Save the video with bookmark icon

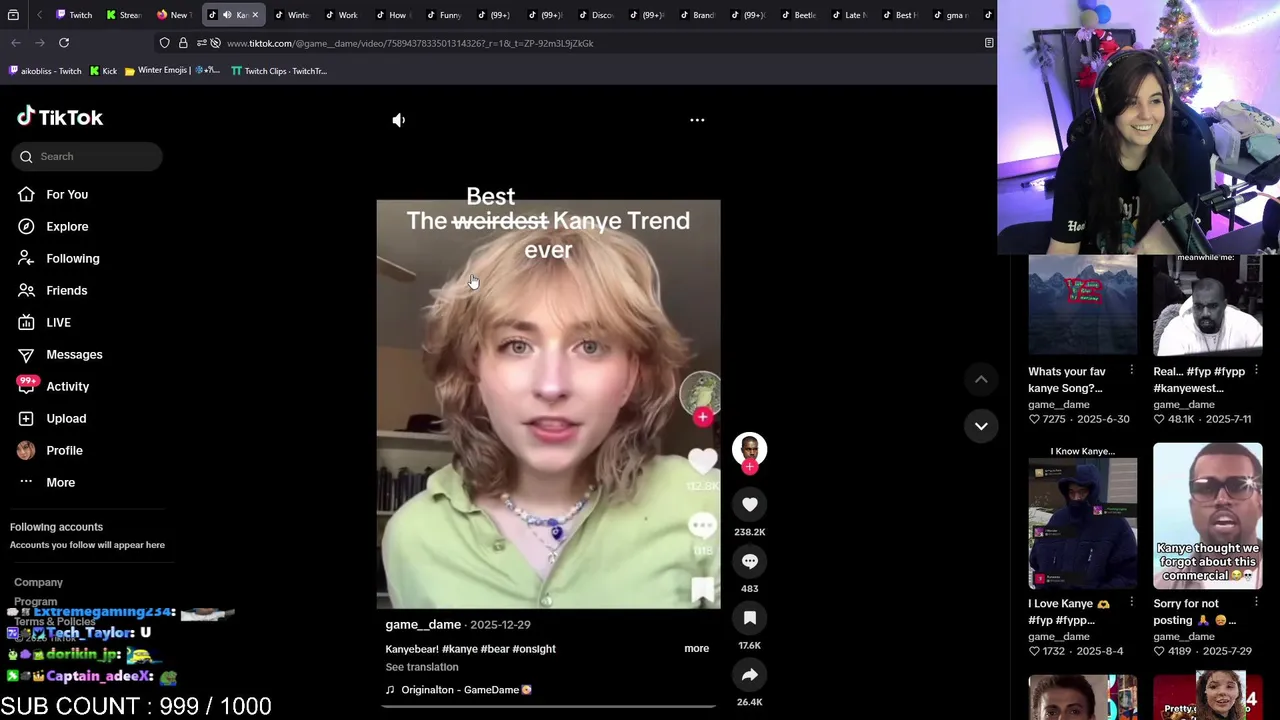(x=749, y=618)
